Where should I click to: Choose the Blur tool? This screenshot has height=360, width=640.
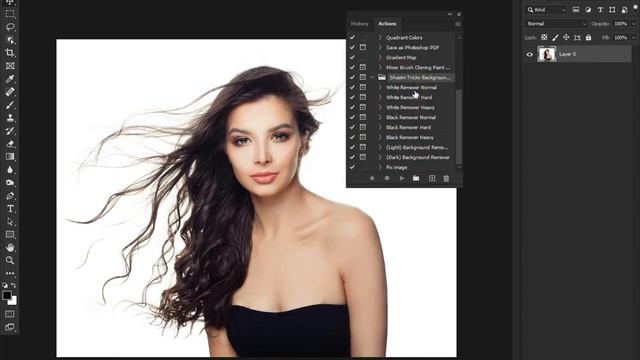10,170
